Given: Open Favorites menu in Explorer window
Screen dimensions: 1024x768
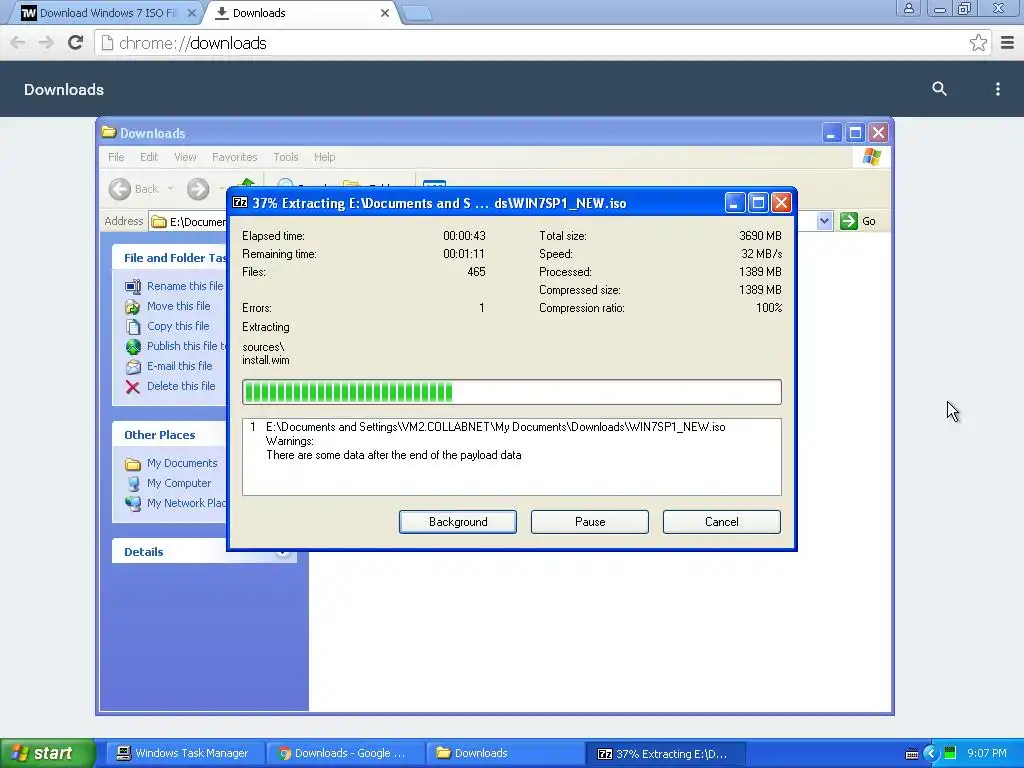Looking at the screenshot, I should pos(234,157).
